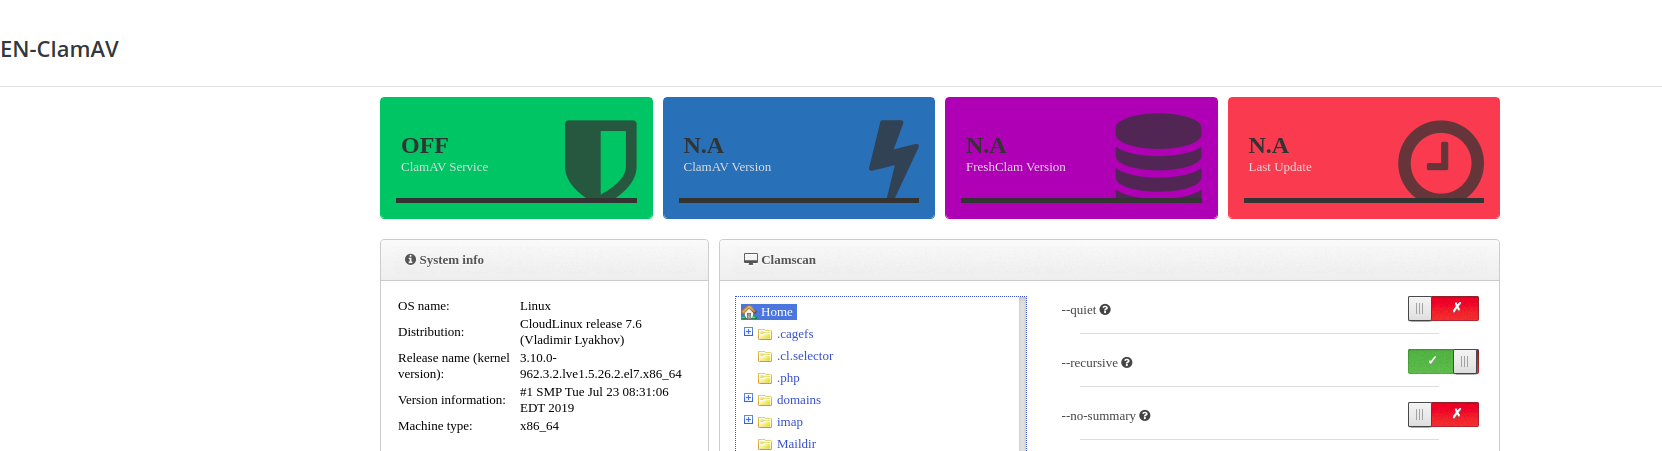Screen dimensions: 1662x451
Task: Select the .cl.selector folder
Action: tap(804, 356)
